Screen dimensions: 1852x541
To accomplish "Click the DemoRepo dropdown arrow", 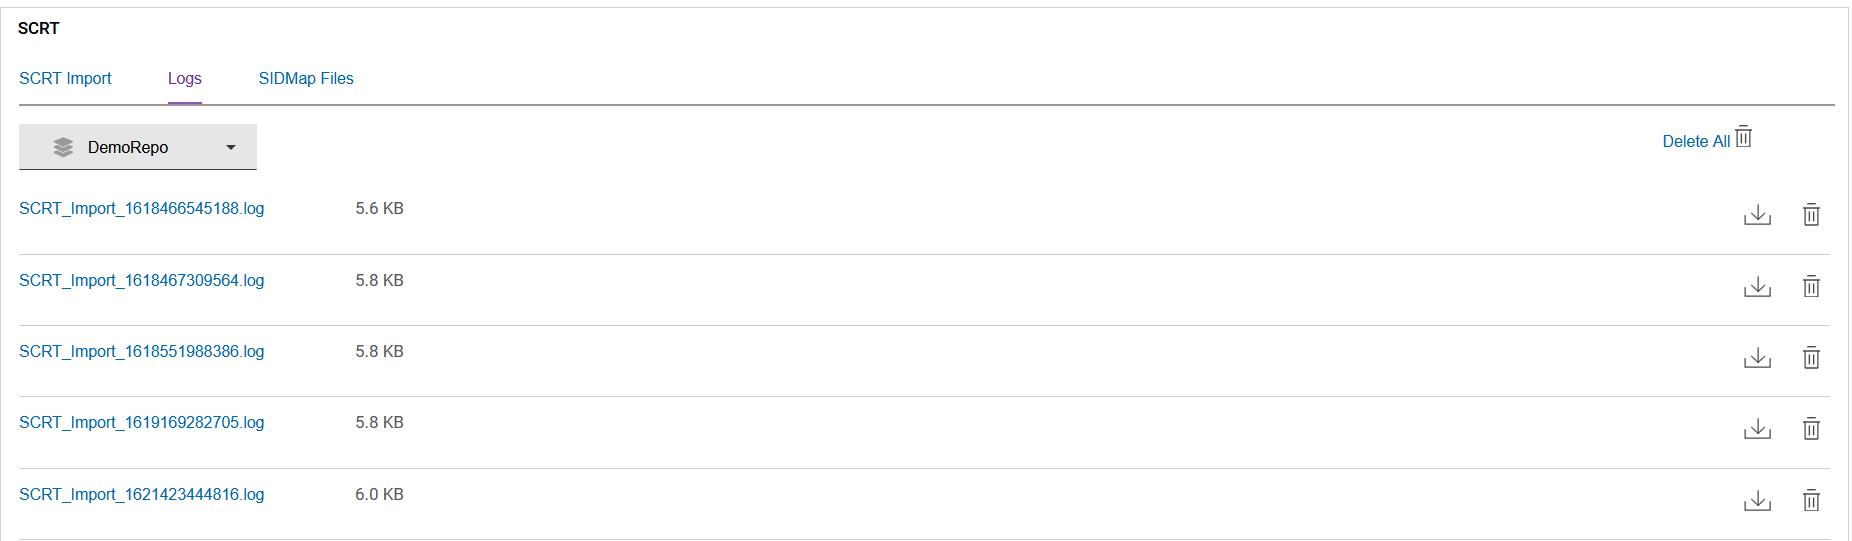I will tap(231, 147).
